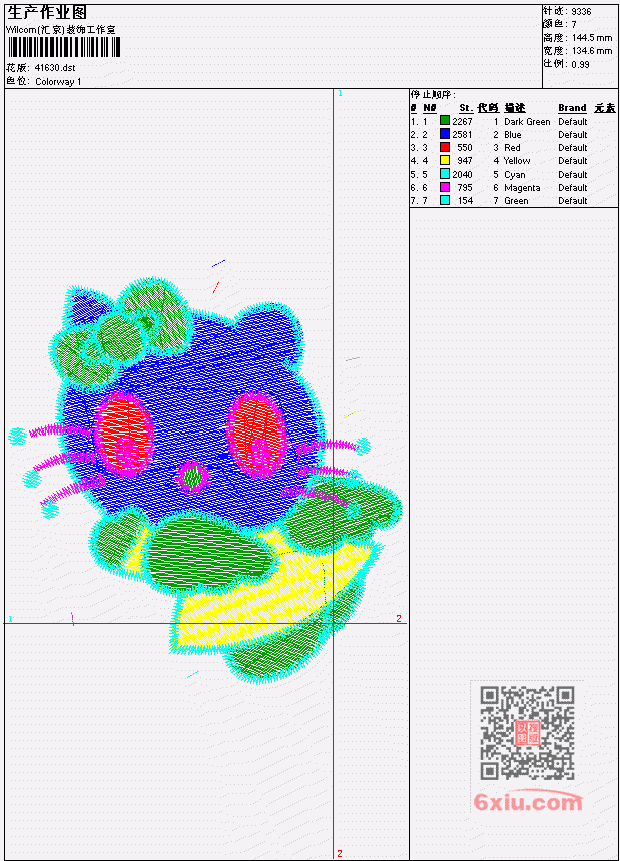
Task: Select the "Dark Green" description text
Action: click(527, 122)
